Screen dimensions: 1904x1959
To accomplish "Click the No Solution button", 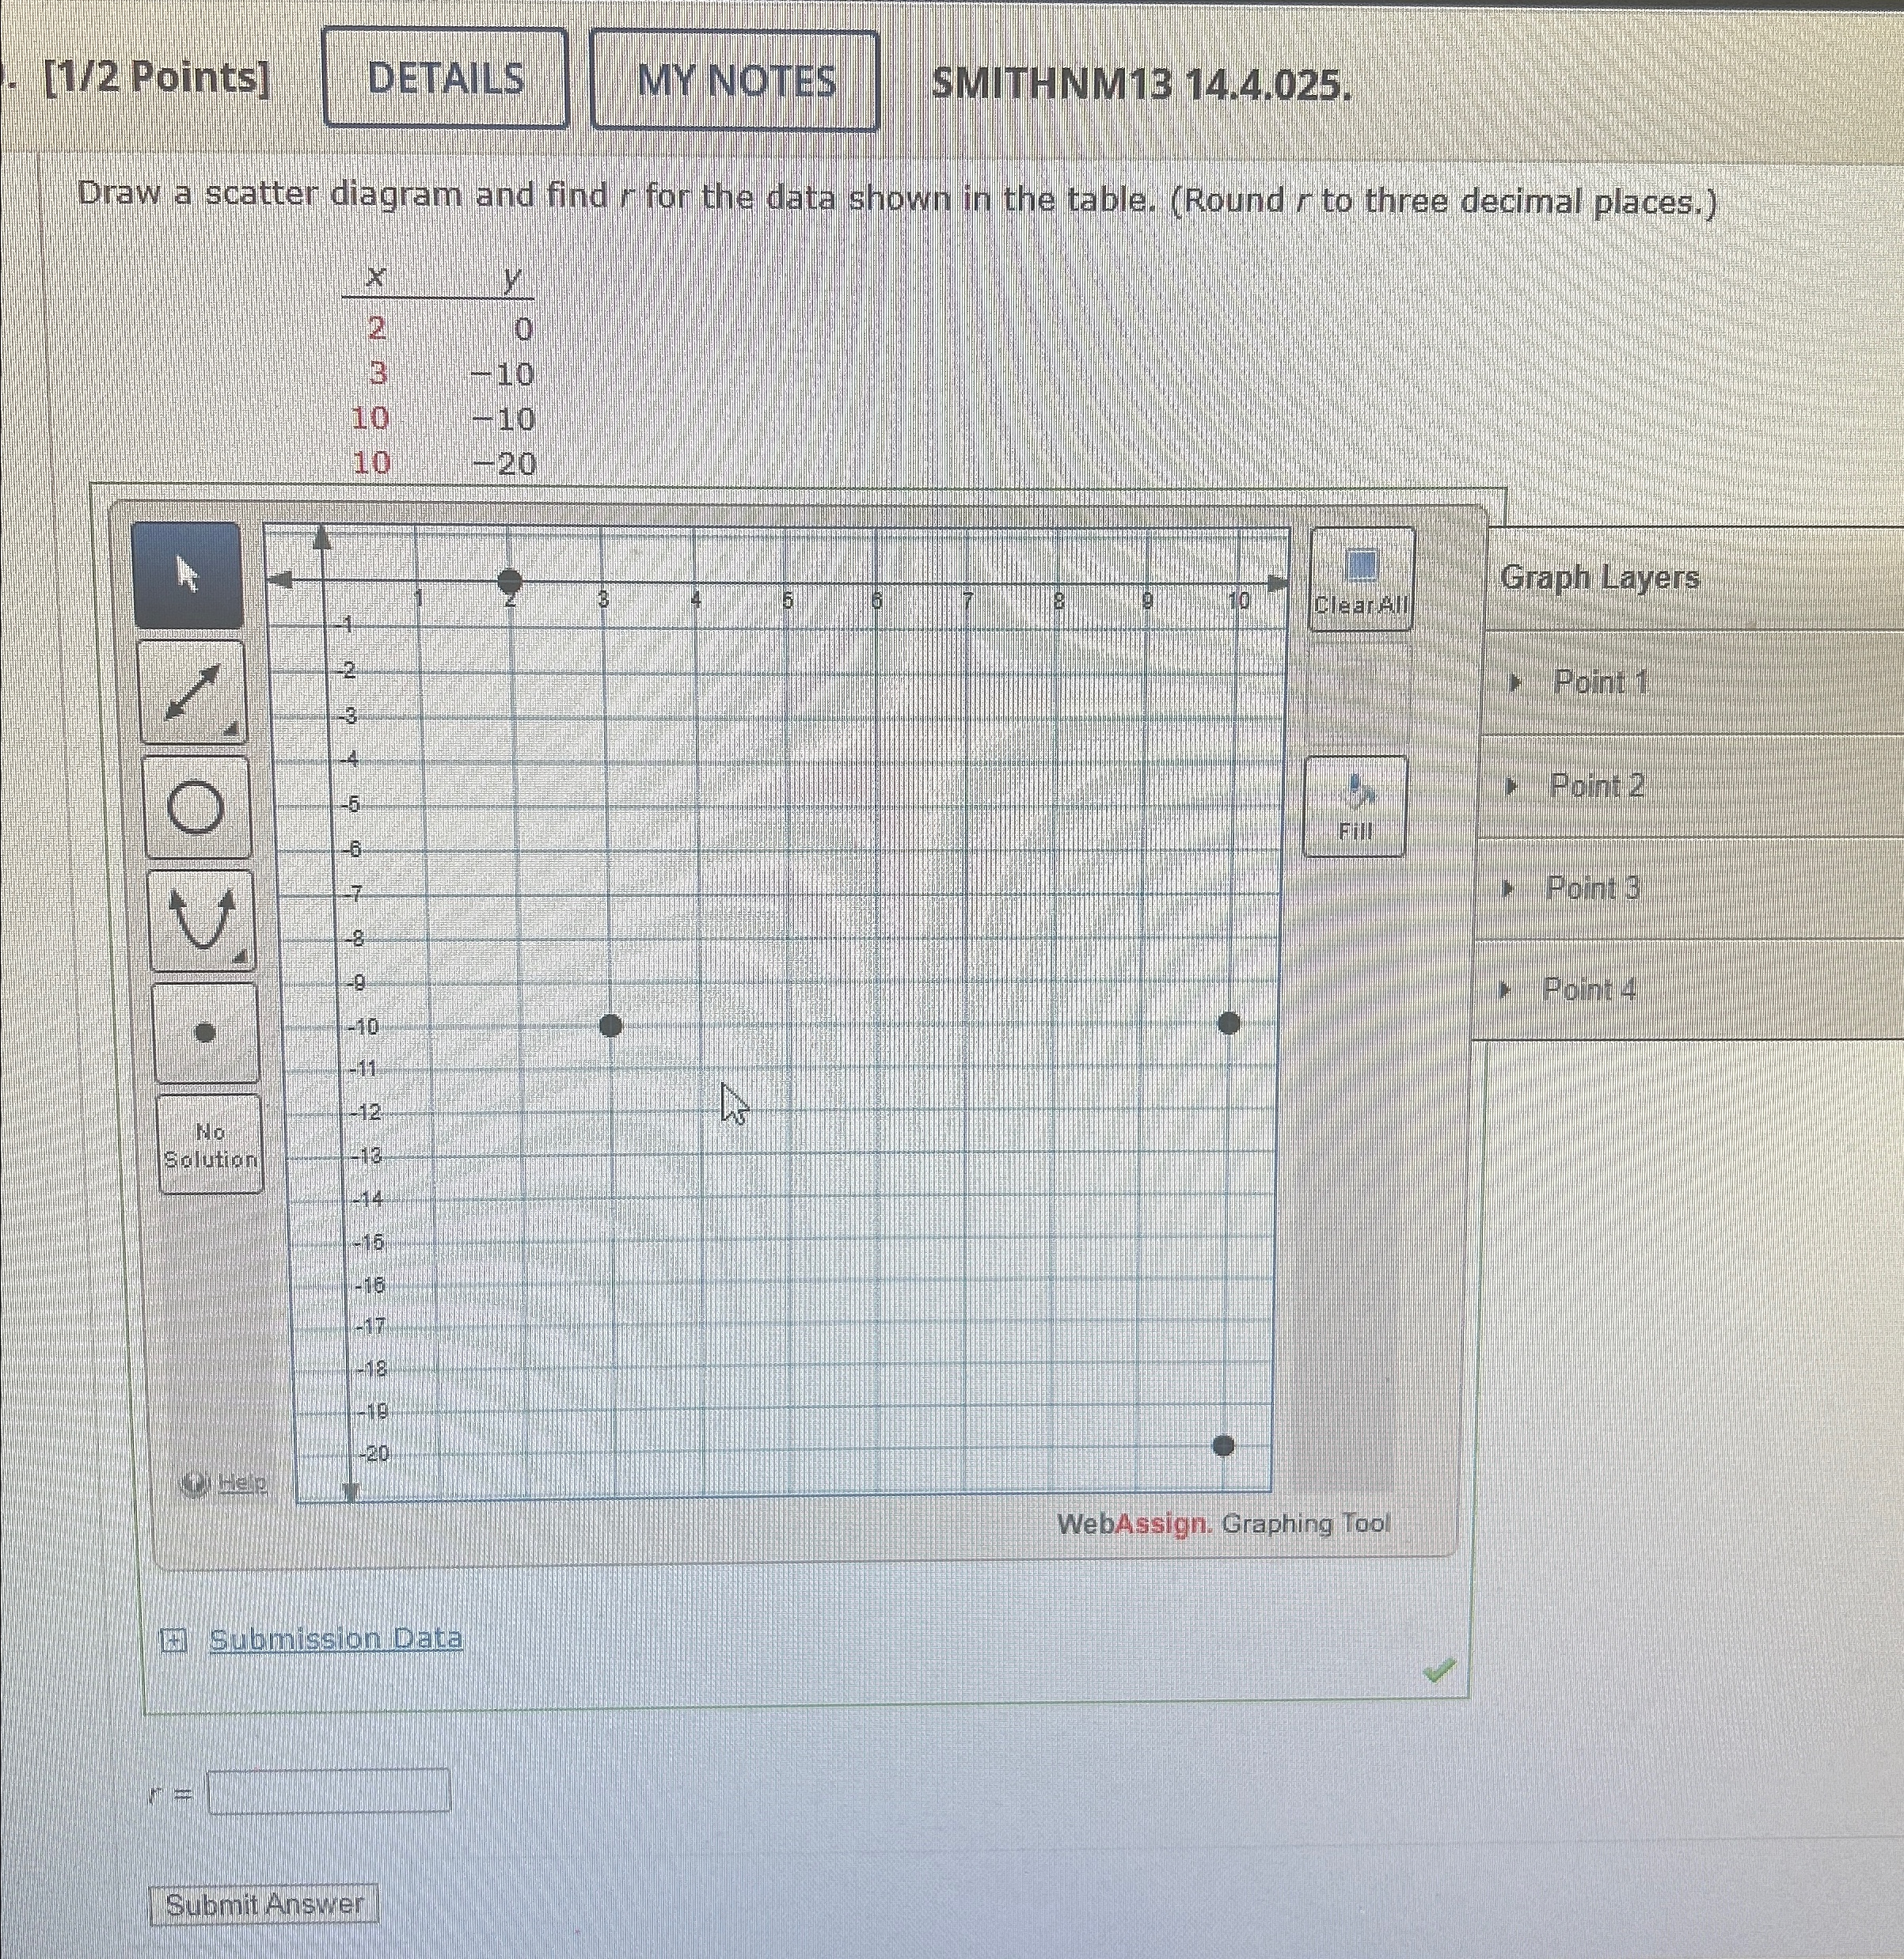I will [210, 1145].
